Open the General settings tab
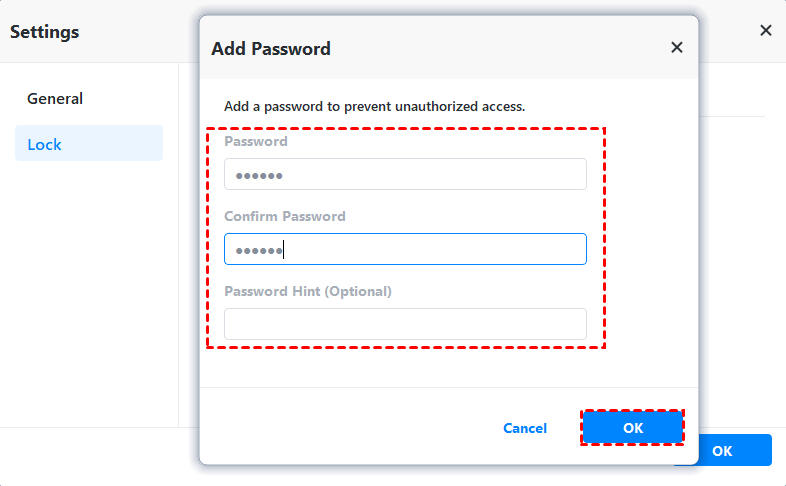786x486 pixels. pyautogui.click(x=55, y=99)
